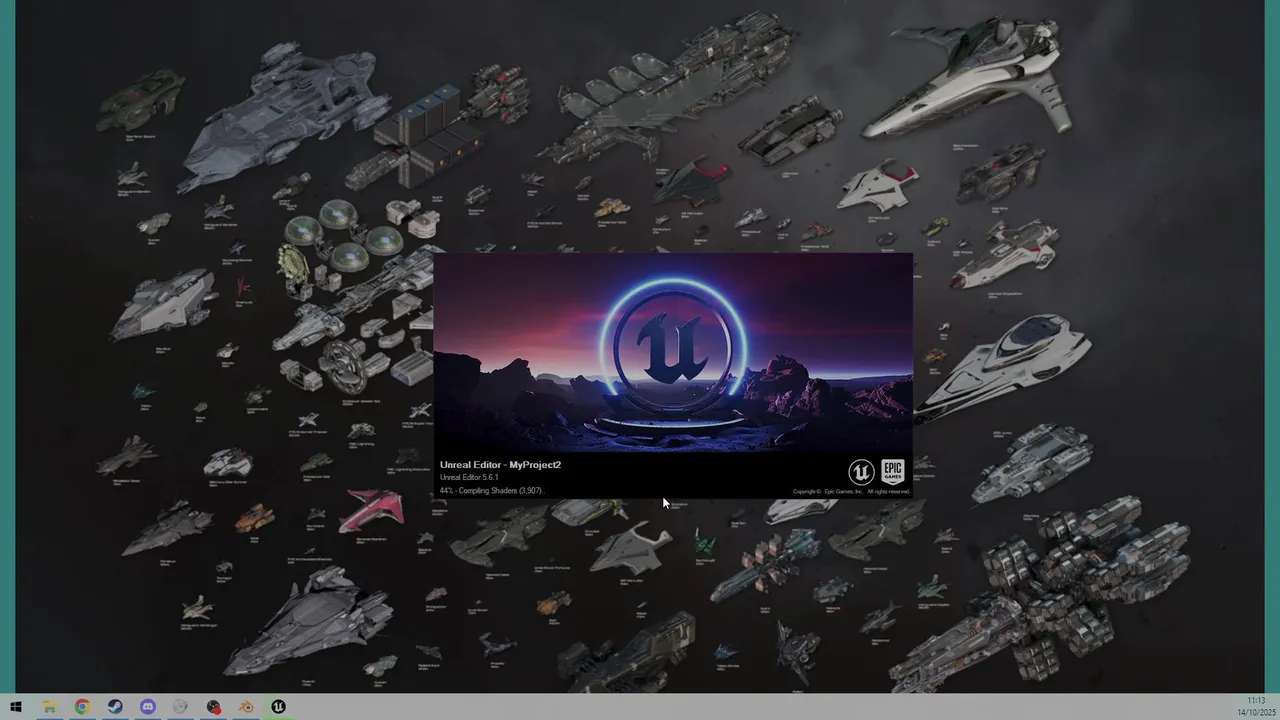Open Discord from the taskbar
Viewport: 1280px width, 720px height.
148,707
